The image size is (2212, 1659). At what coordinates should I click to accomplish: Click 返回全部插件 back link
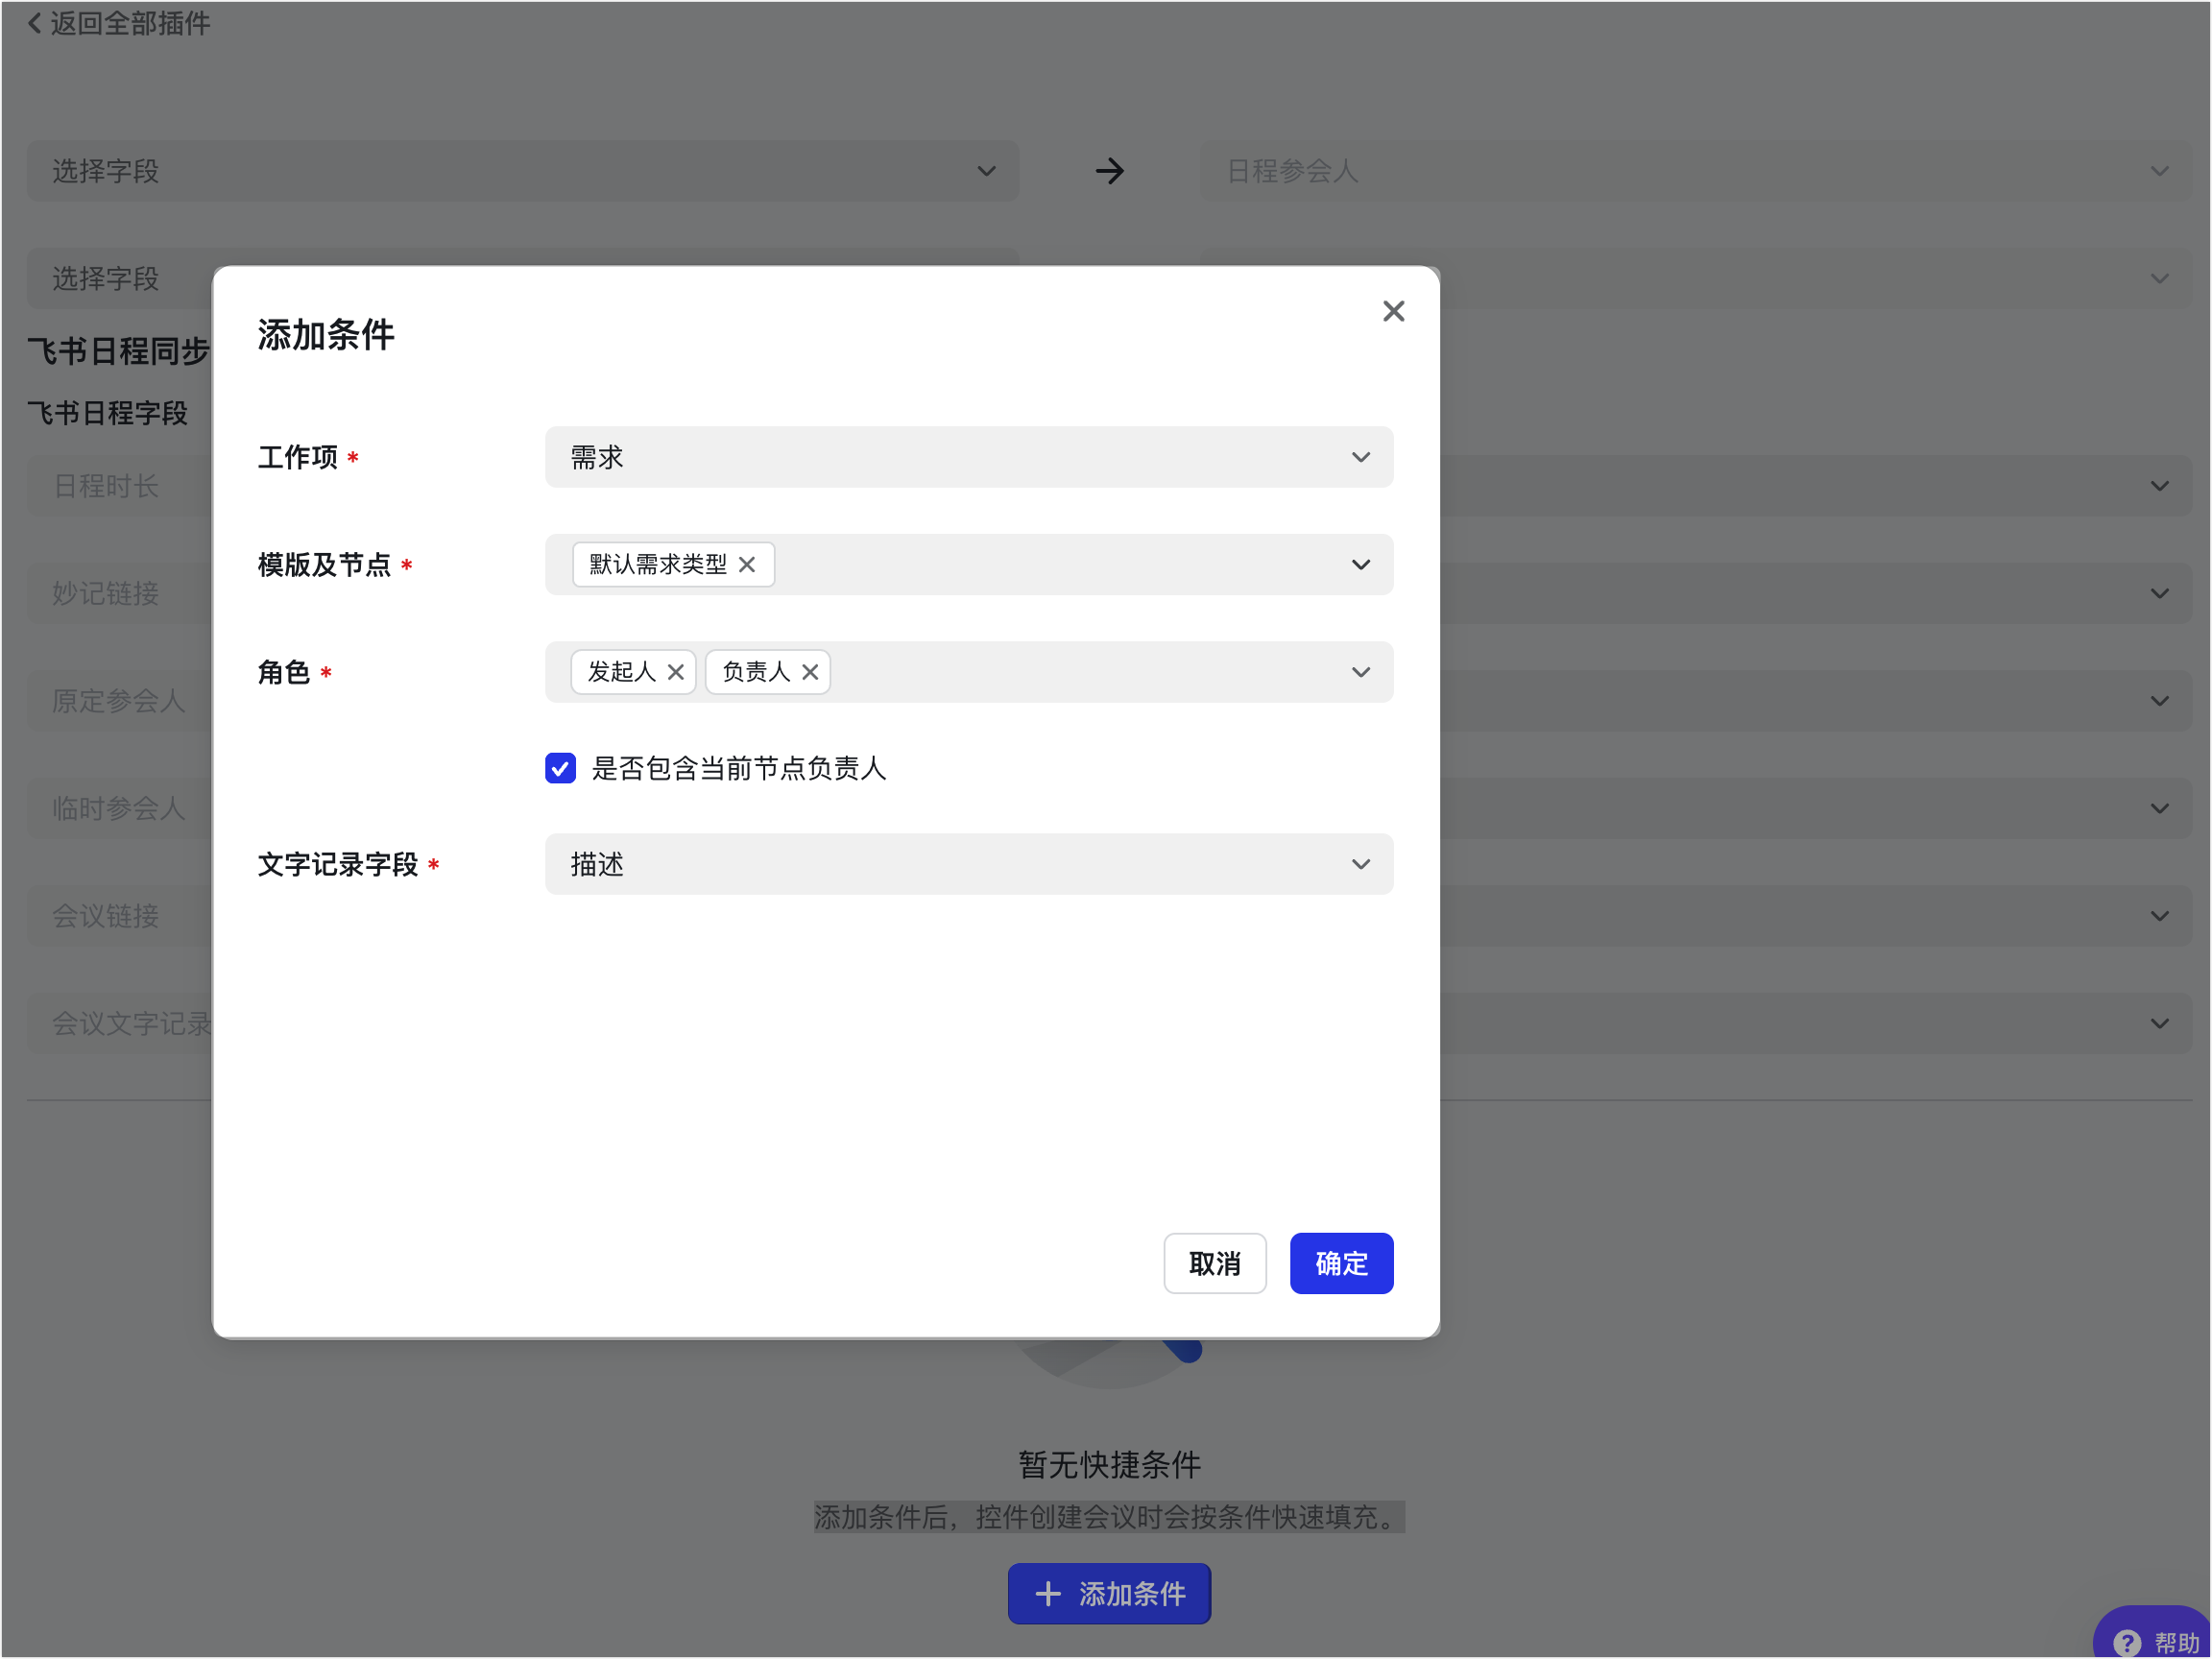[118, 23]
